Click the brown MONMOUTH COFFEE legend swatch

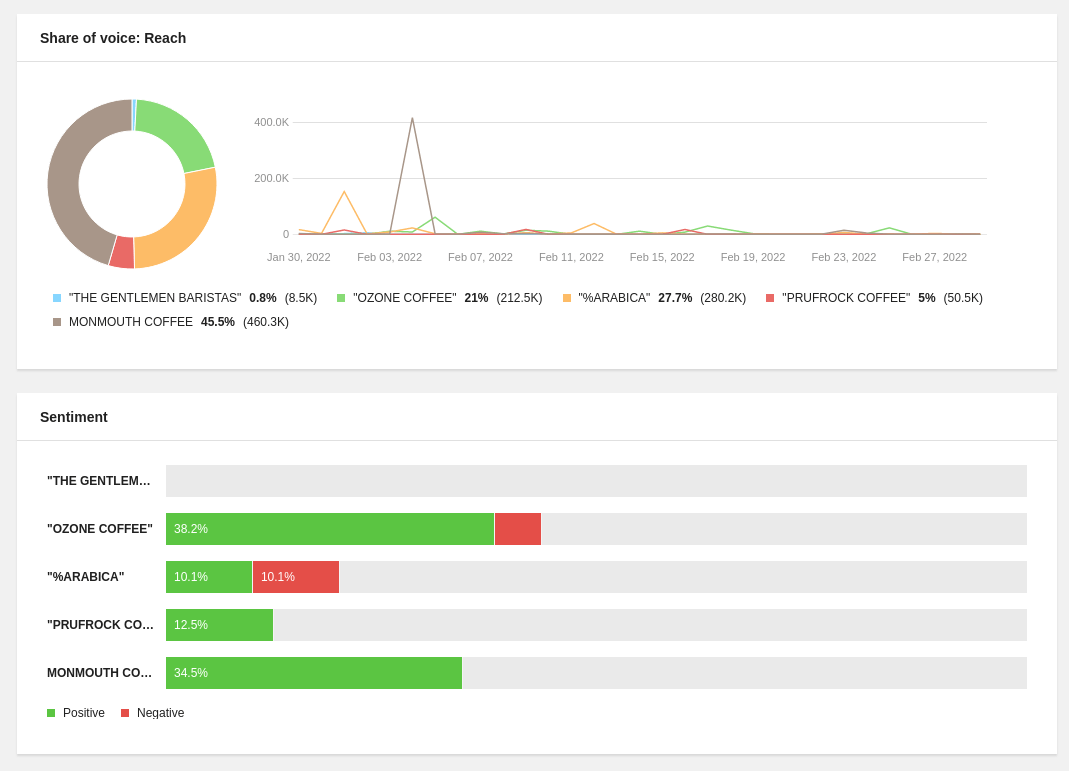point(57,321)
